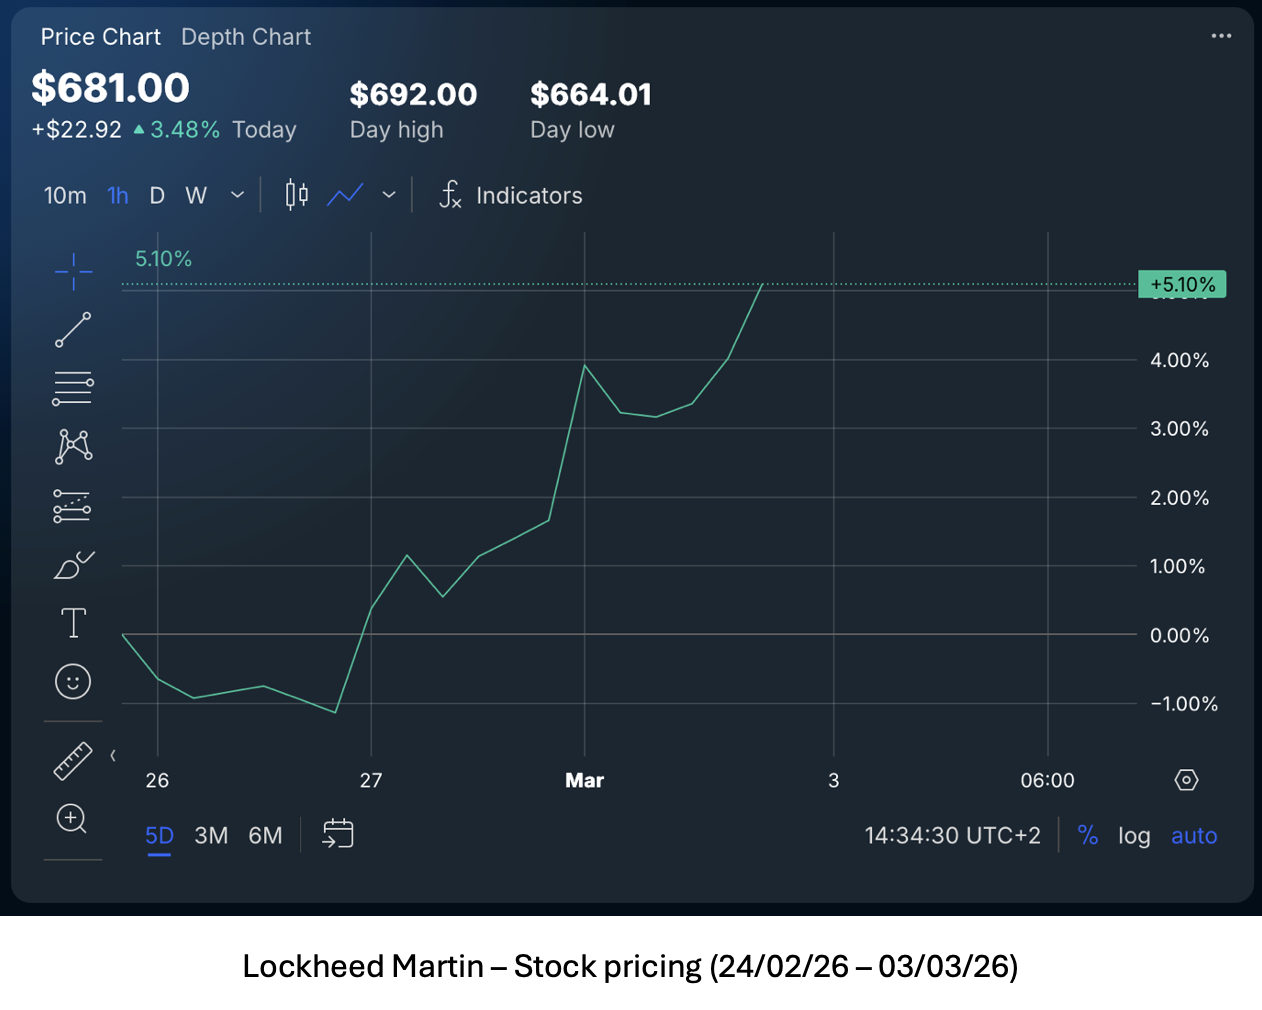Select the brush drawing tool
Screen dimensions: 1262x1010
(x=73, y=565)
